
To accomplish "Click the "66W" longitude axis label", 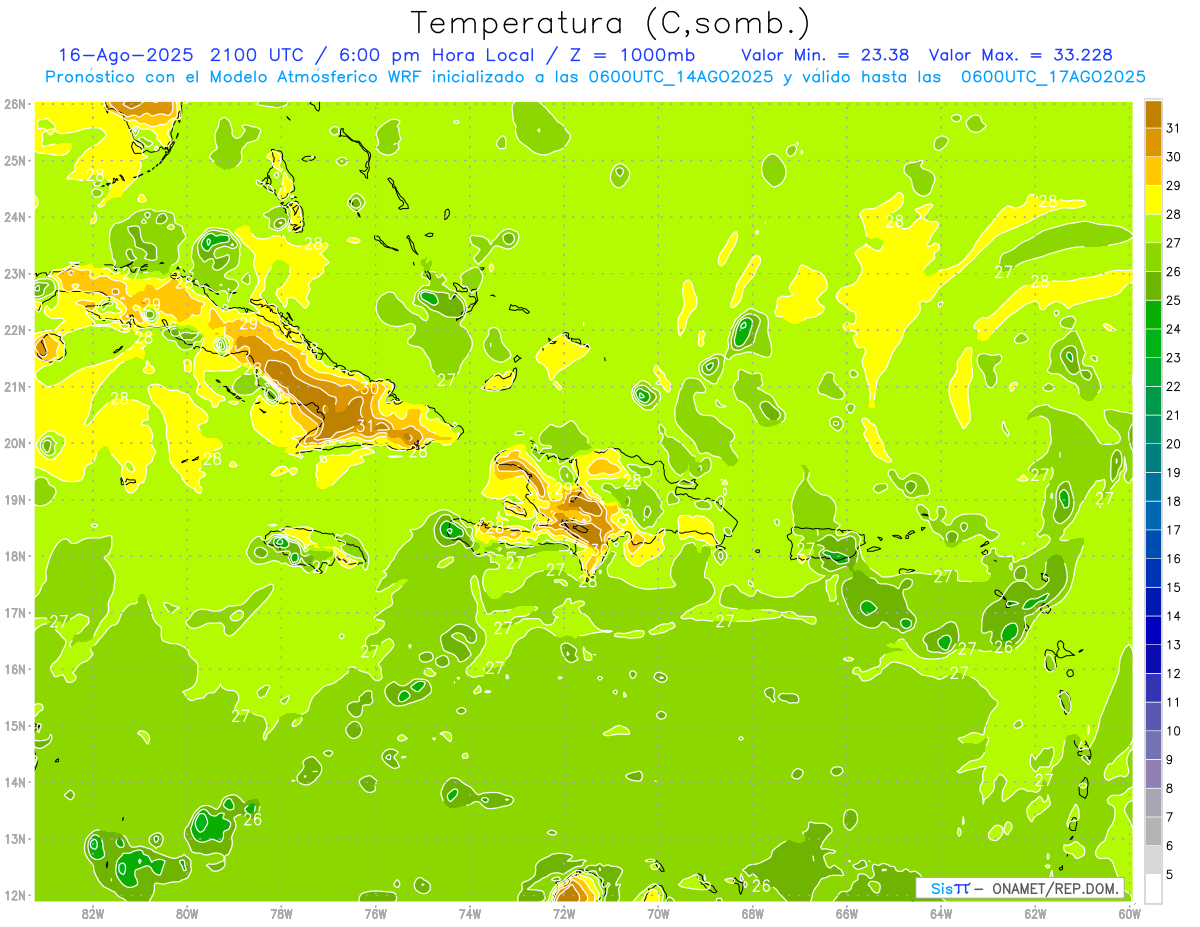I will (846, 914).
